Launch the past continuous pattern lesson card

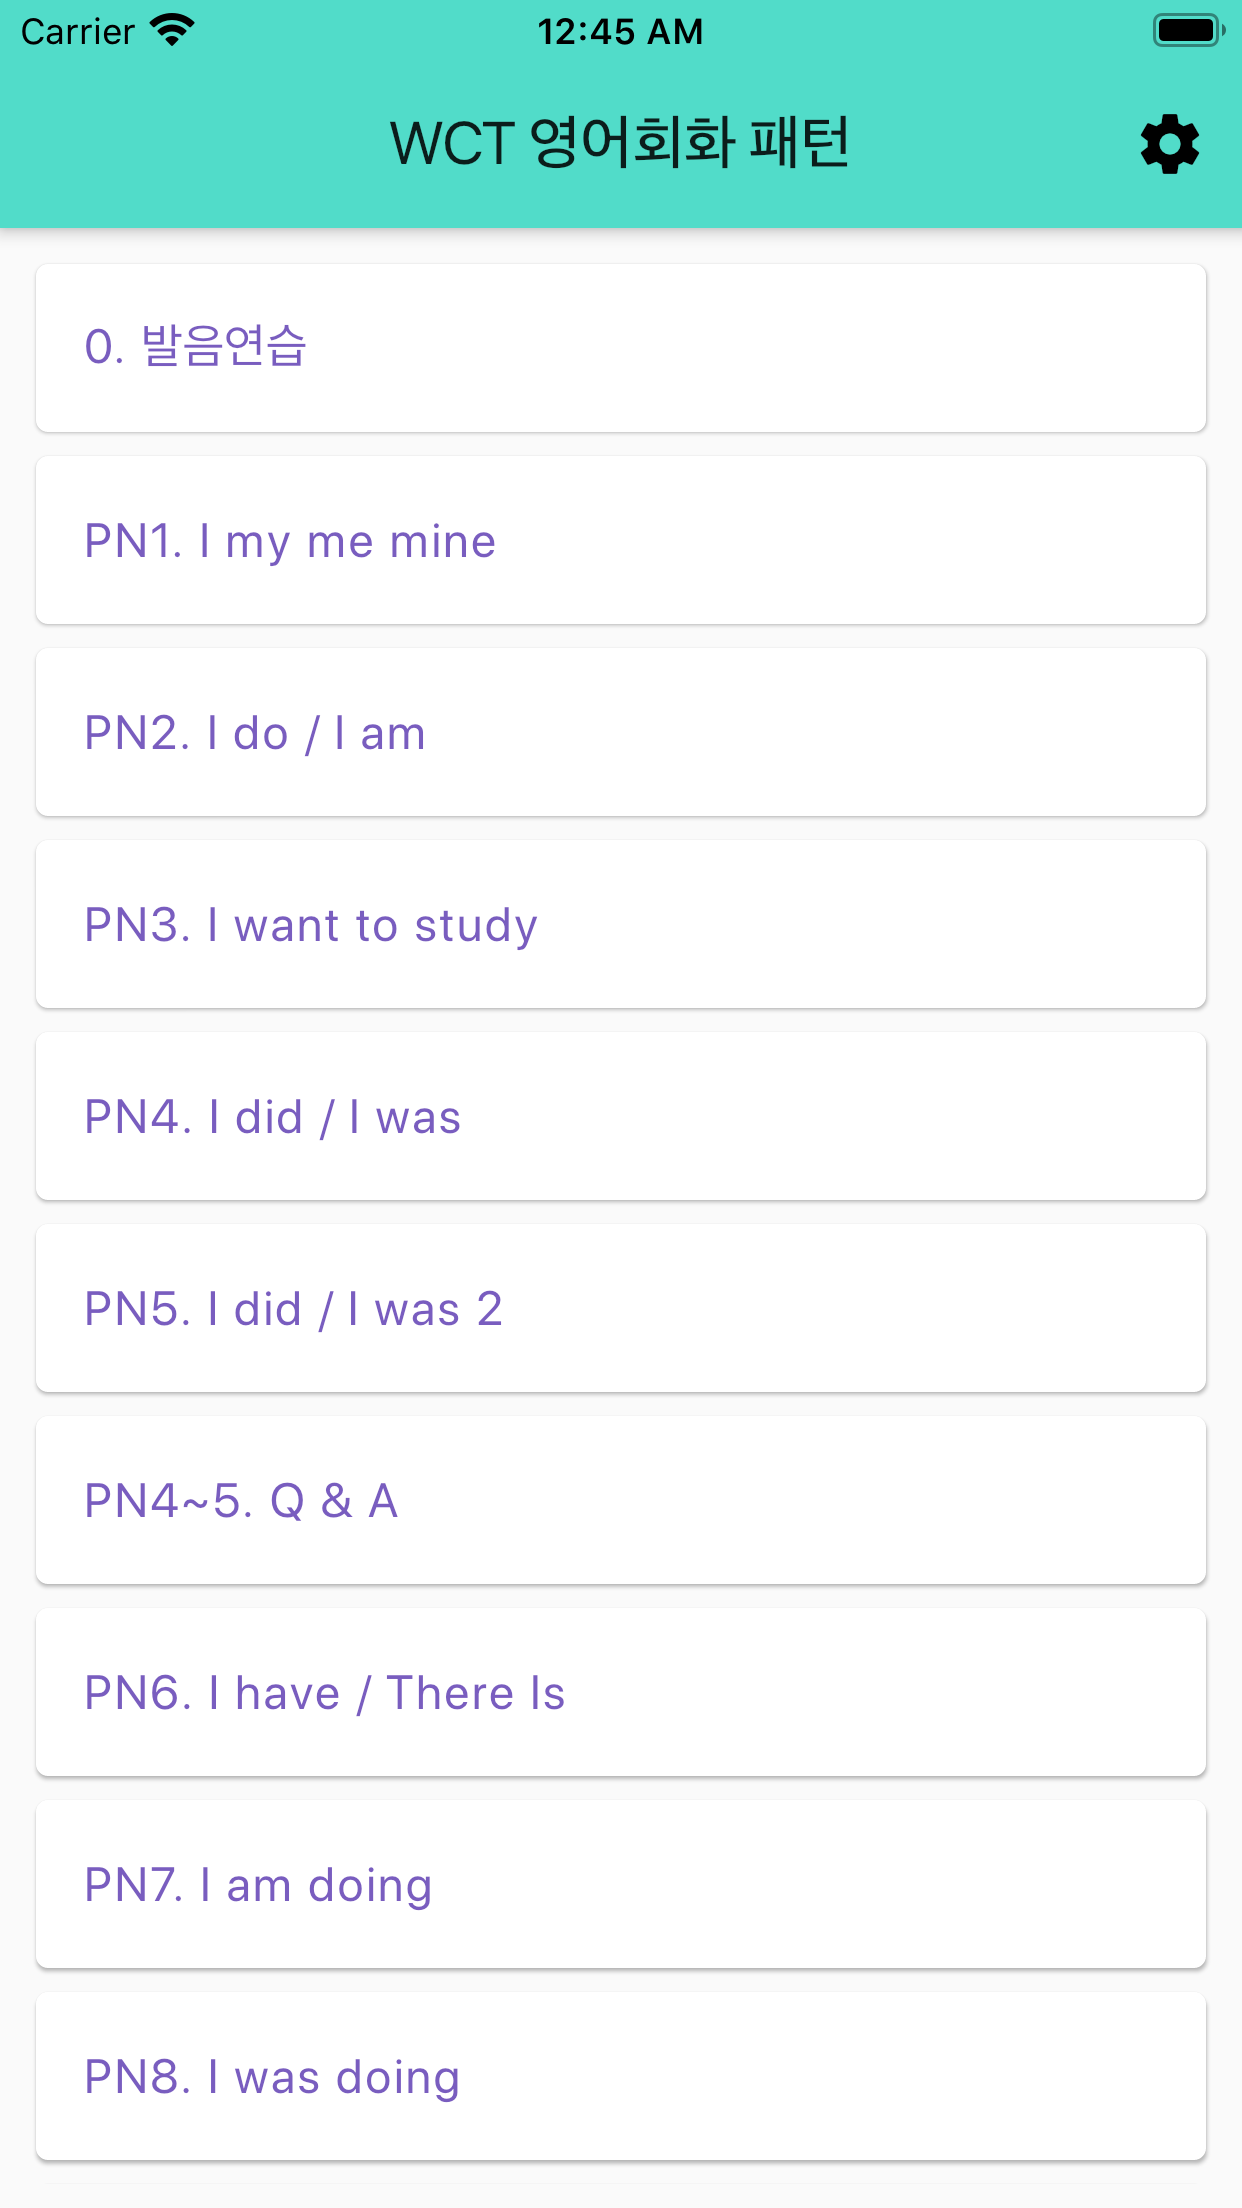(x=621, y=2076)
